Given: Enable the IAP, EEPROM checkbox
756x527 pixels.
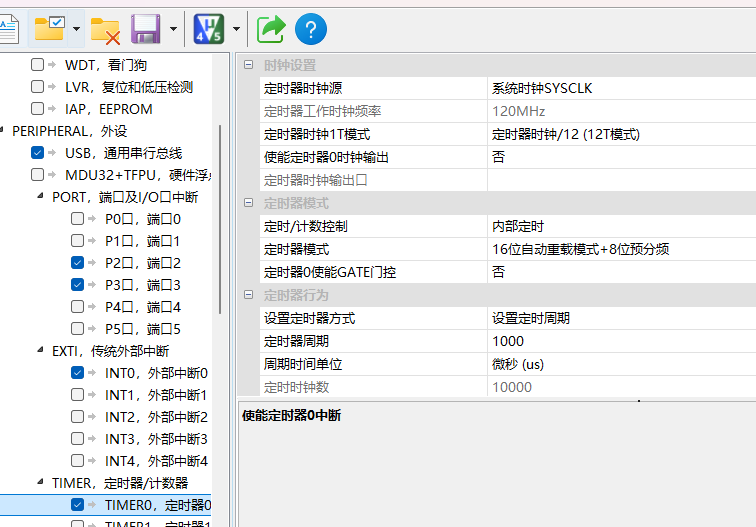Looking at the screenshot, I should [37, 109].
